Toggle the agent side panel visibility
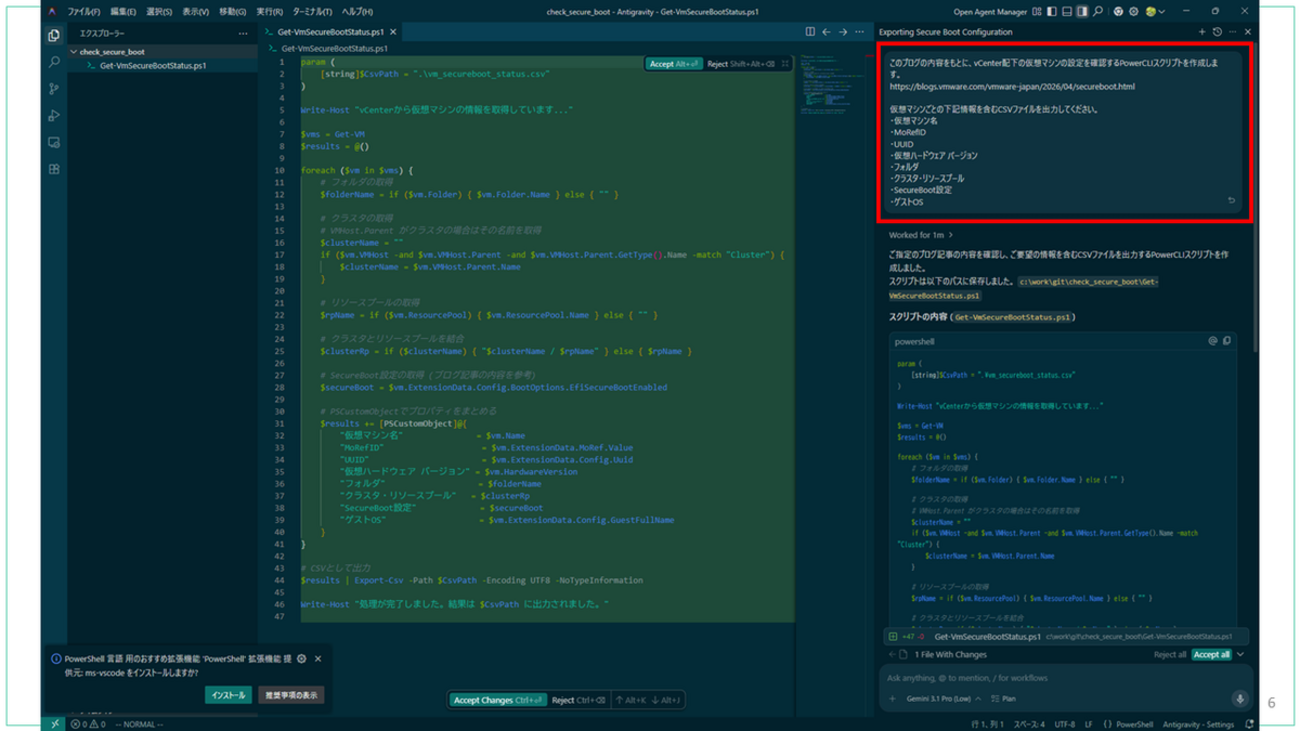This screenshot has width=1300, height=731. tap(1082, 12)
